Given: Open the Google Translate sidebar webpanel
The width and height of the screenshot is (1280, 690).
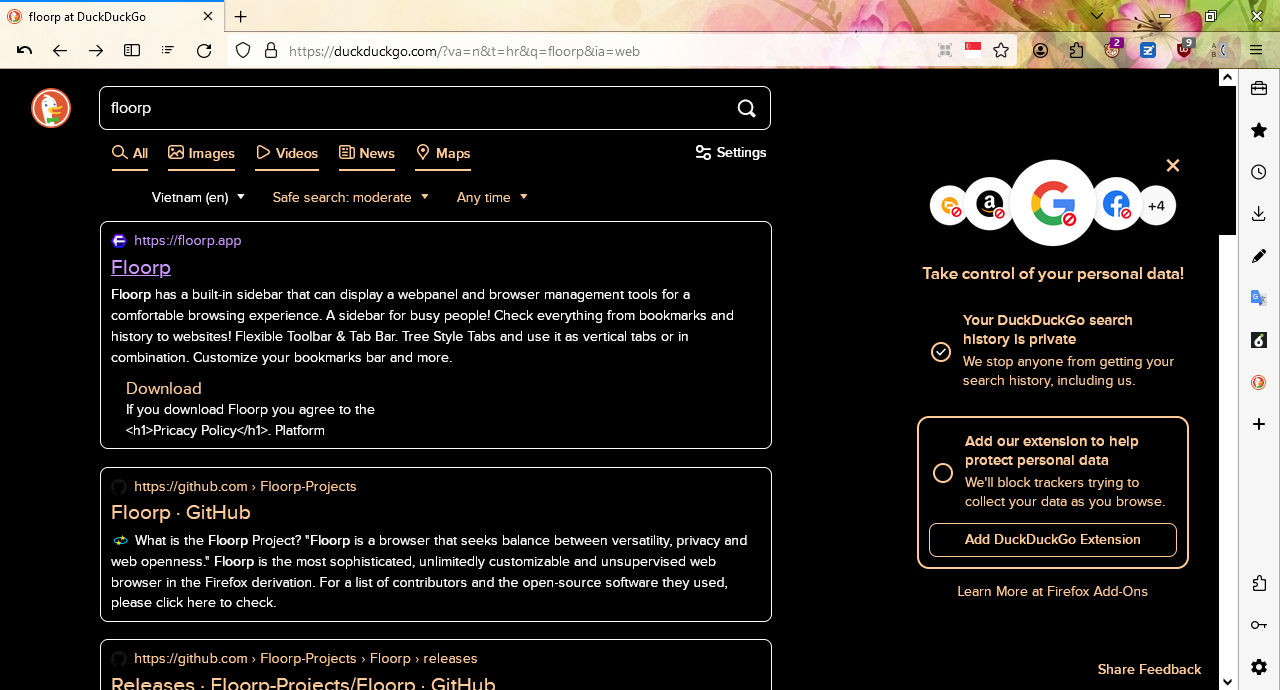Looking at the screenshot, I should click(x=1259, y=298).
